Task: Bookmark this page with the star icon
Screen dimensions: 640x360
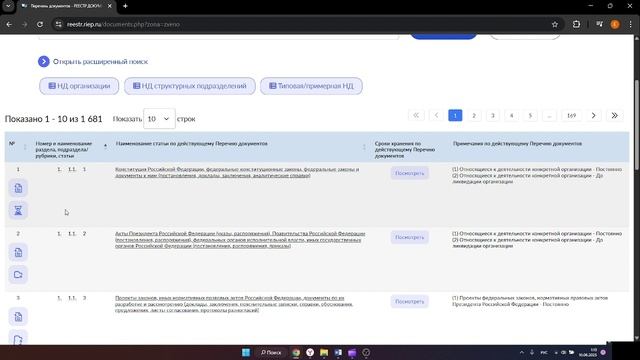Action: 555,24
